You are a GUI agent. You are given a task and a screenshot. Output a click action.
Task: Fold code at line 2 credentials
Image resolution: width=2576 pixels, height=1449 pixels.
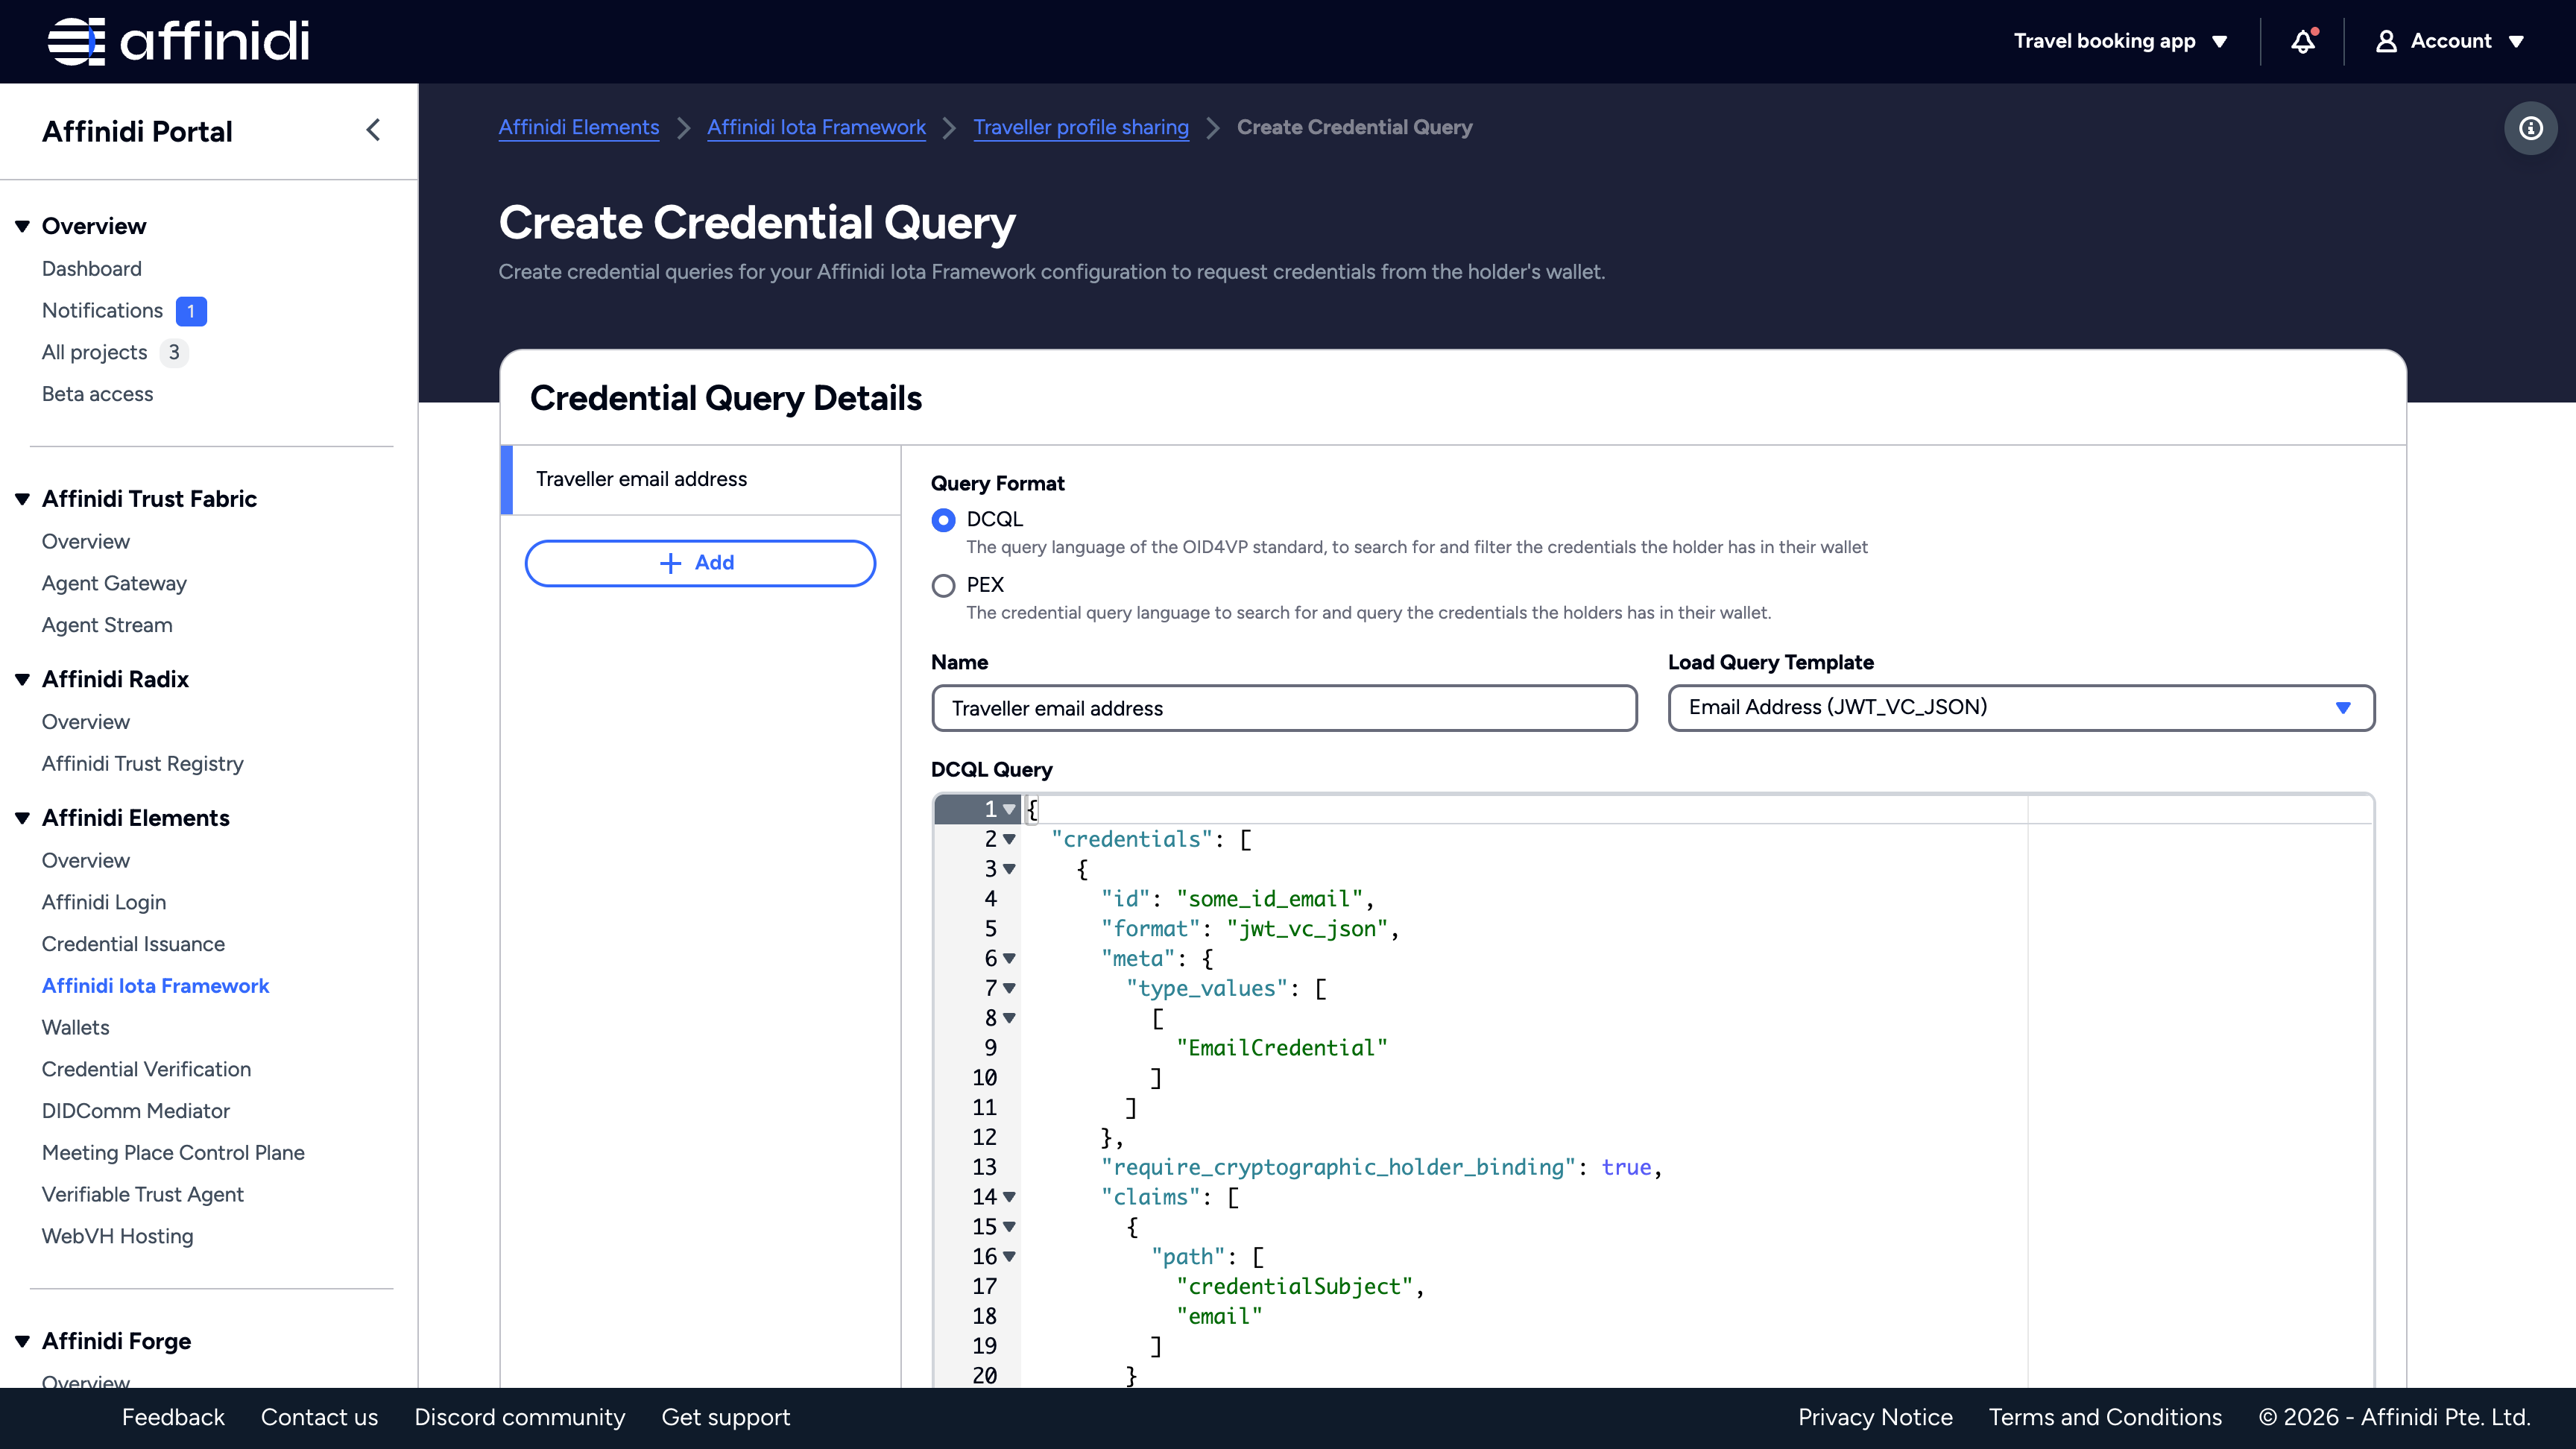coord(1009,839)
